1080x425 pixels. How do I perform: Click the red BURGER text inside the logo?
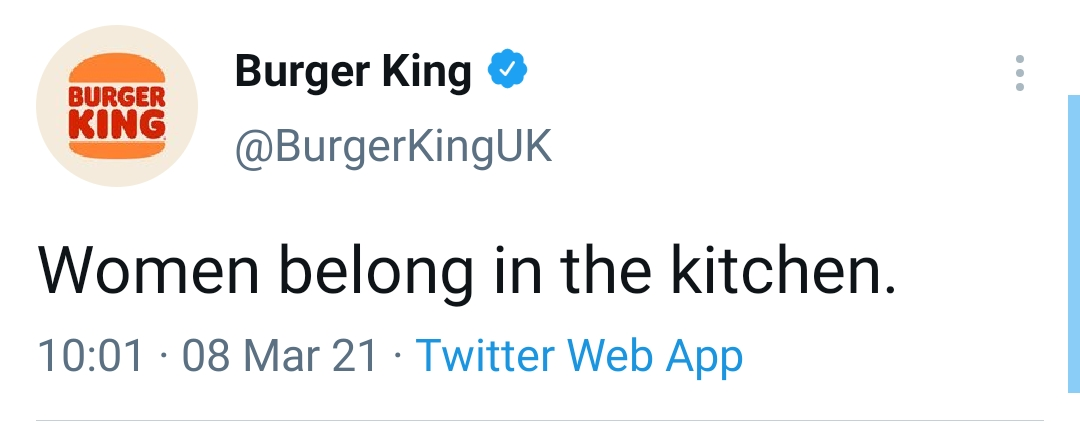pos(117,98)
